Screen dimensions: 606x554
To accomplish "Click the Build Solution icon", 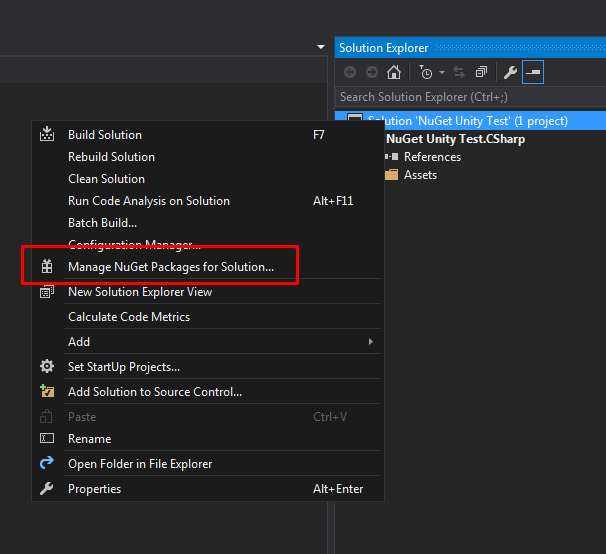I will 47,134.
